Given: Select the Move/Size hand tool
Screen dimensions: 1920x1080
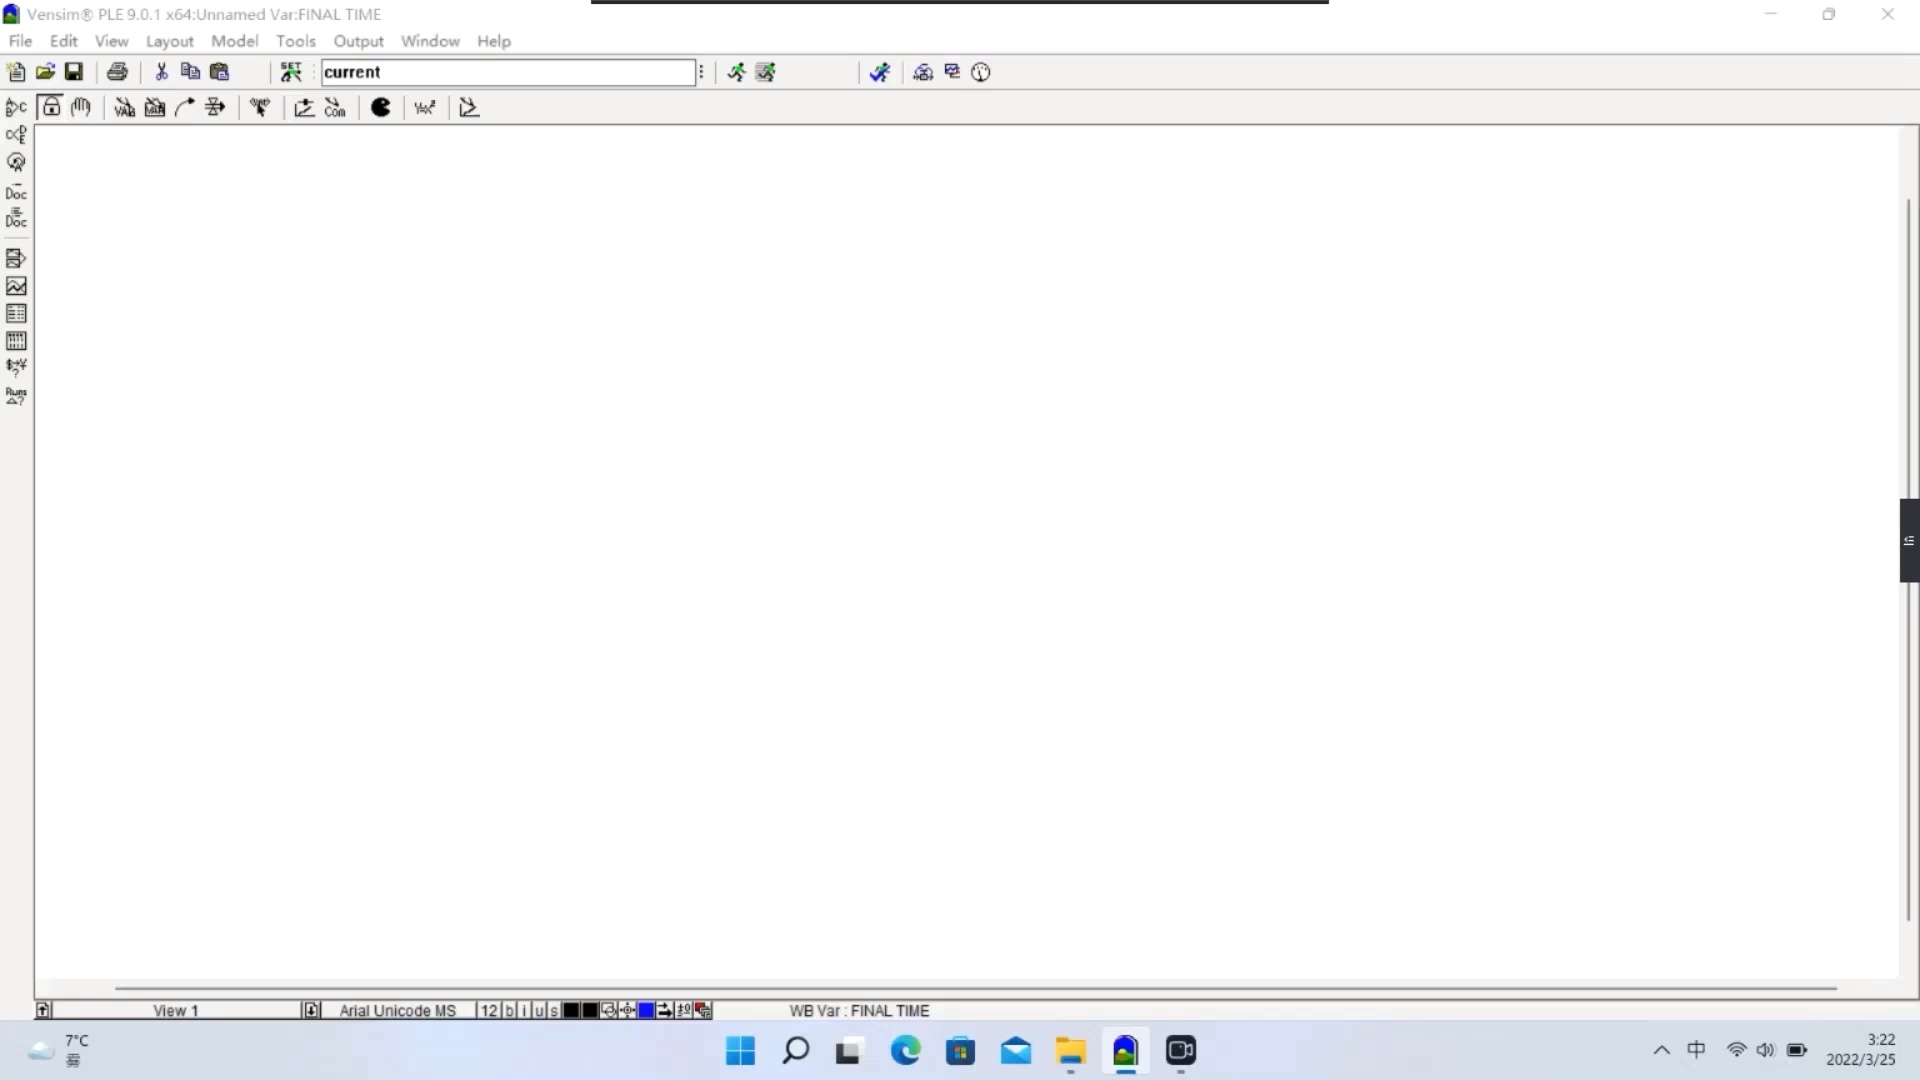Looking at the screenshot, I should [81, 107].
